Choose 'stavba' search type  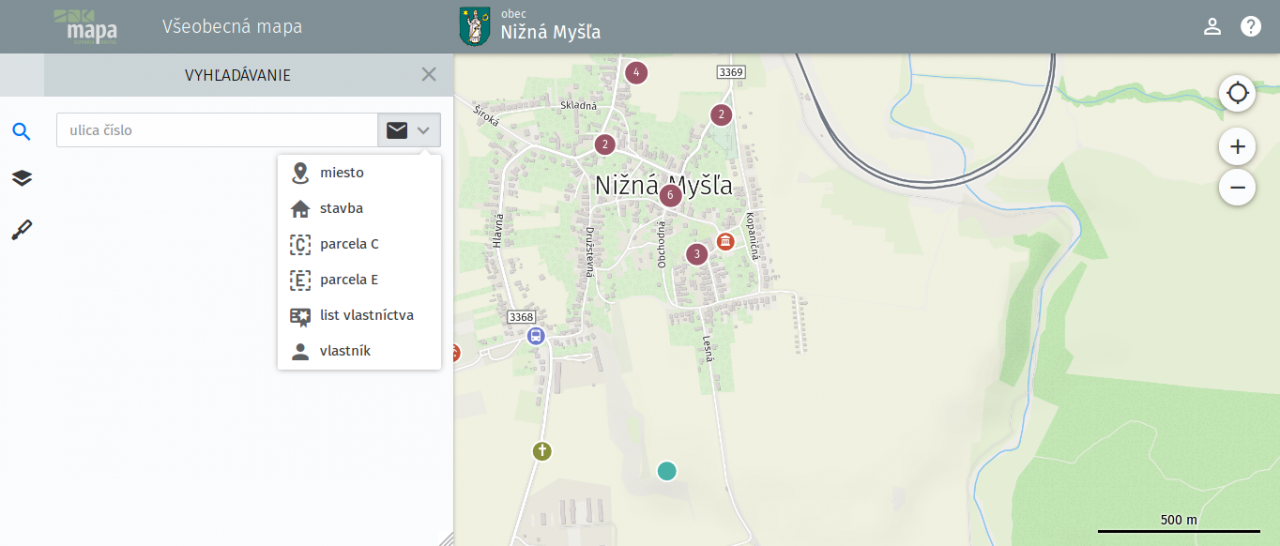pos(341,209)
